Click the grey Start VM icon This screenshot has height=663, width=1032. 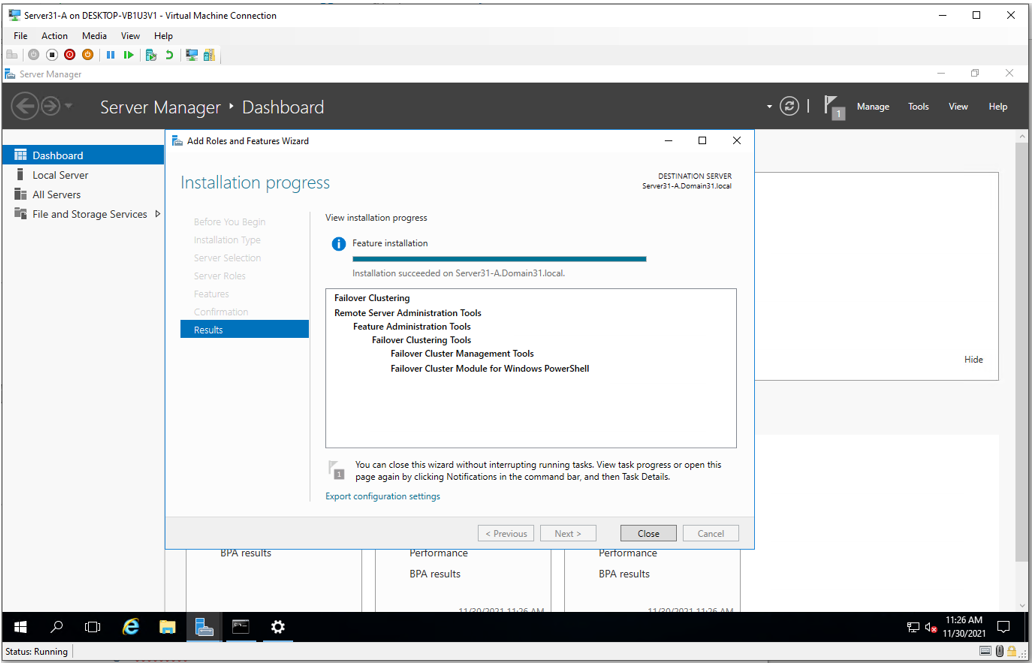34,55
